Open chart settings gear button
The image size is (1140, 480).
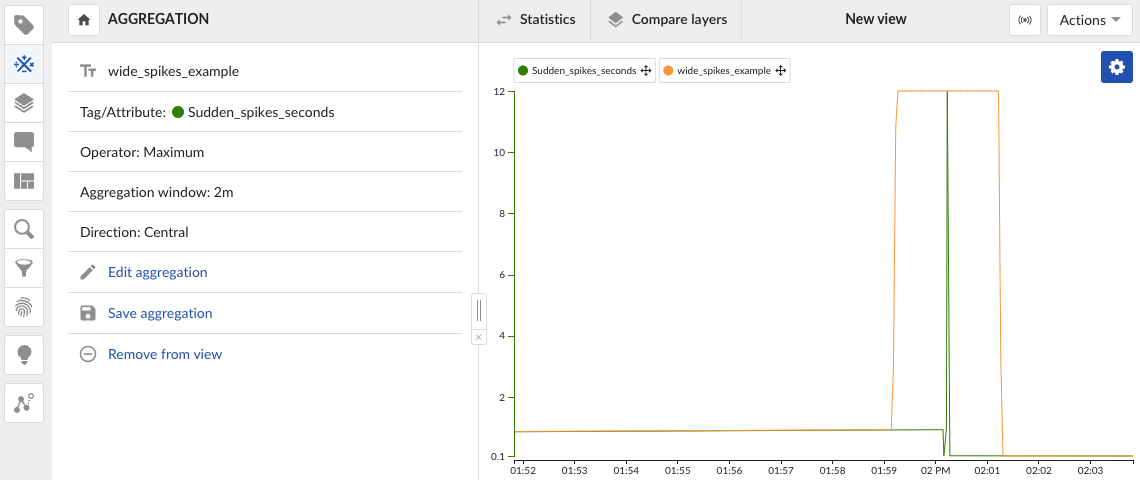coord(1116,67)
